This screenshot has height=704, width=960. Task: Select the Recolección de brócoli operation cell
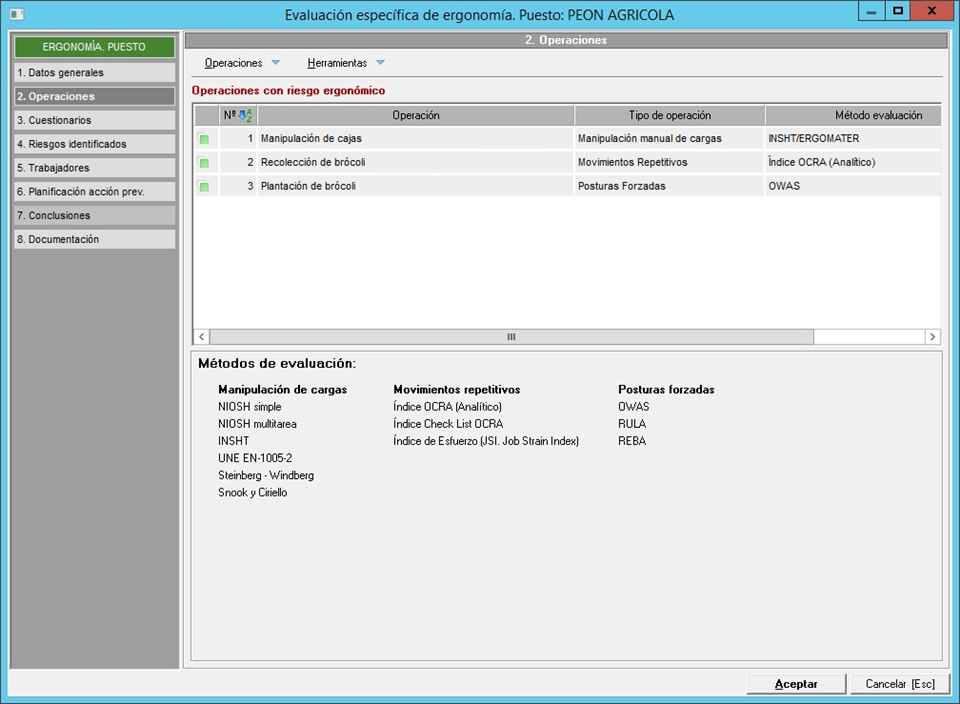415,162
